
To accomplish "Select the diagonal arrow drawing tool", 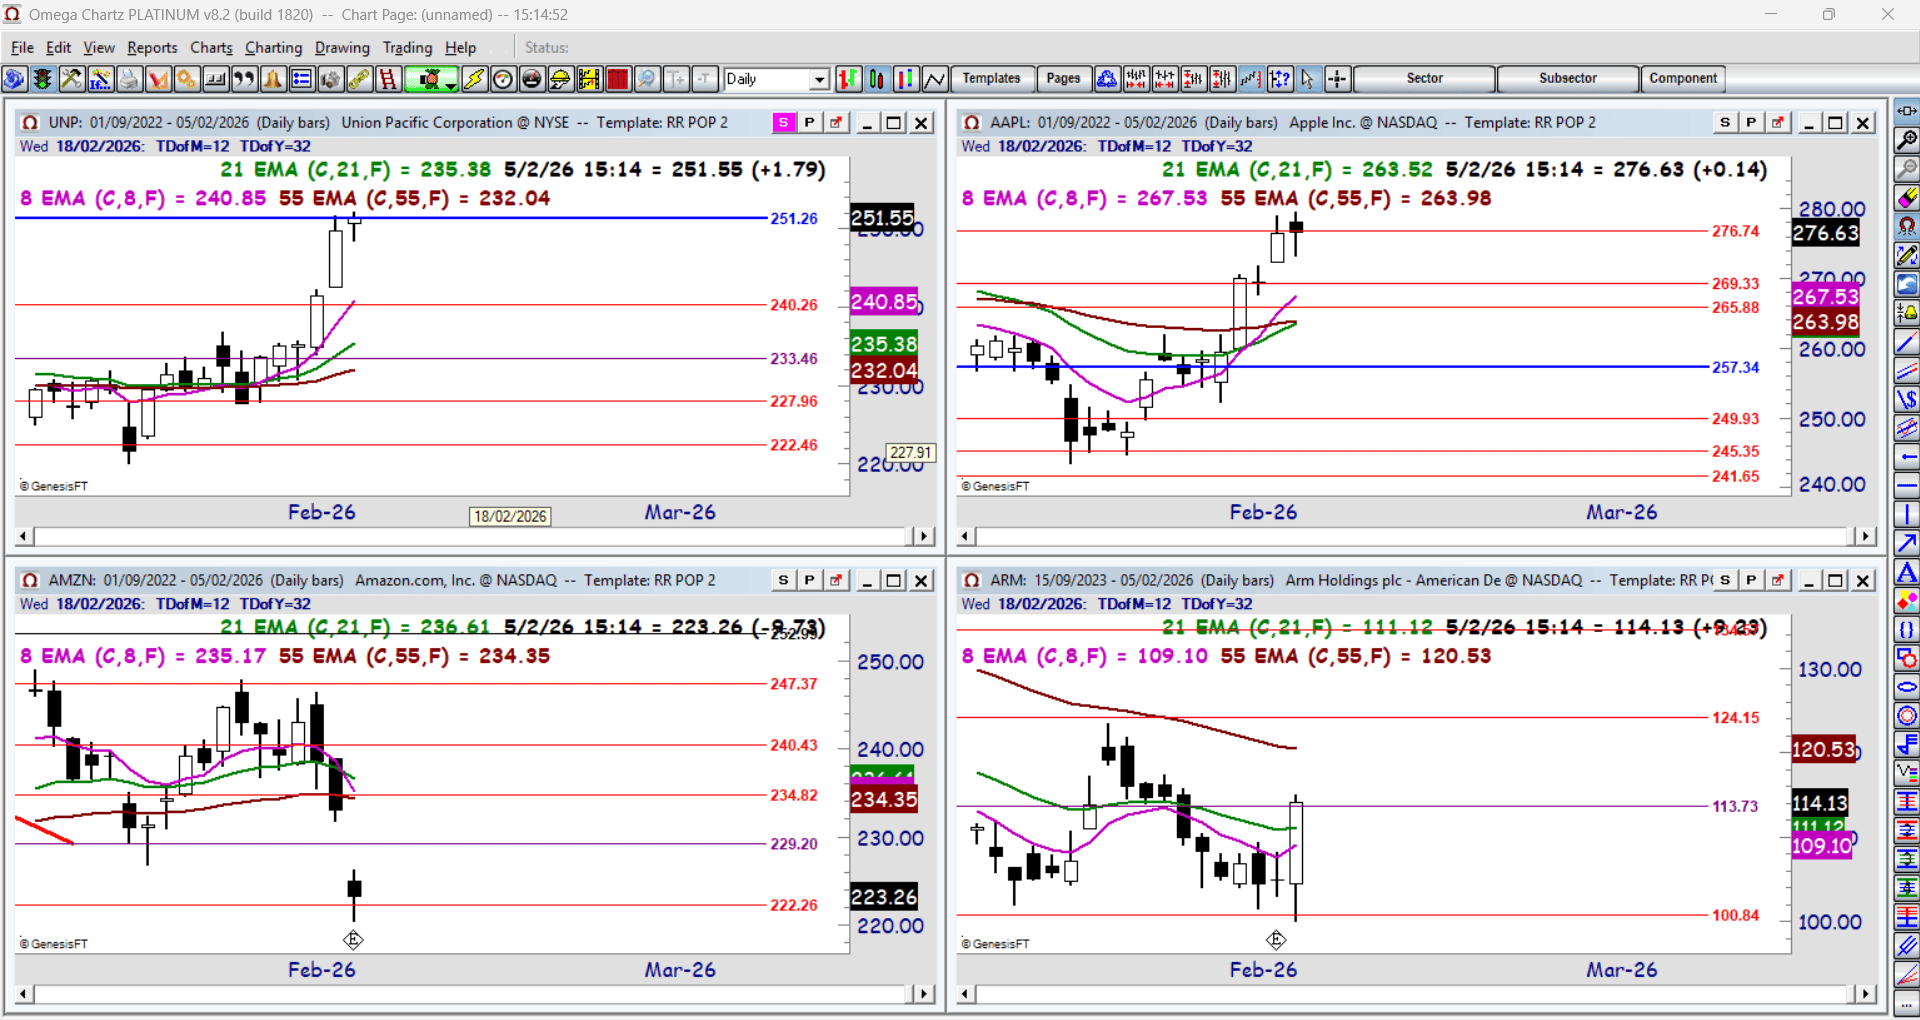I will [x=1907, y=544].
